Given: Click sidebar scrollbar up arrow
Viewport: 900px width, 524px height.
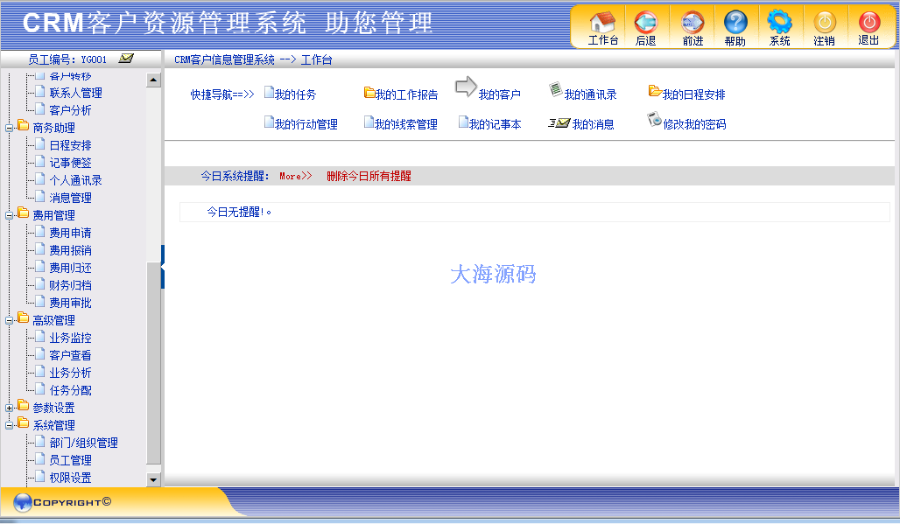Looking at the screenshot, I should coord(153,80).
